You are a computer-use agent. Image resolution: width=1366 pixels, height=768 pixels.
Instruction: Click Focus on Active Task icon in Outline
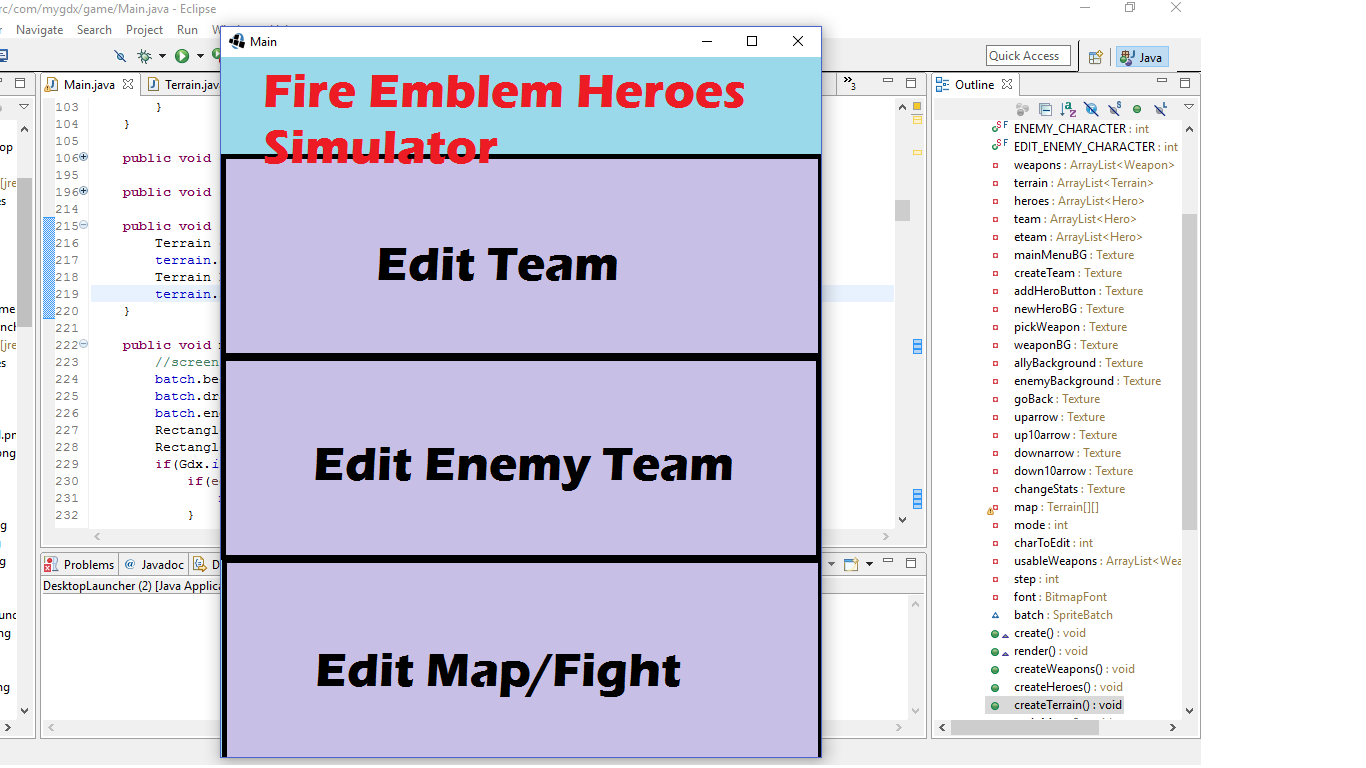1022,109
